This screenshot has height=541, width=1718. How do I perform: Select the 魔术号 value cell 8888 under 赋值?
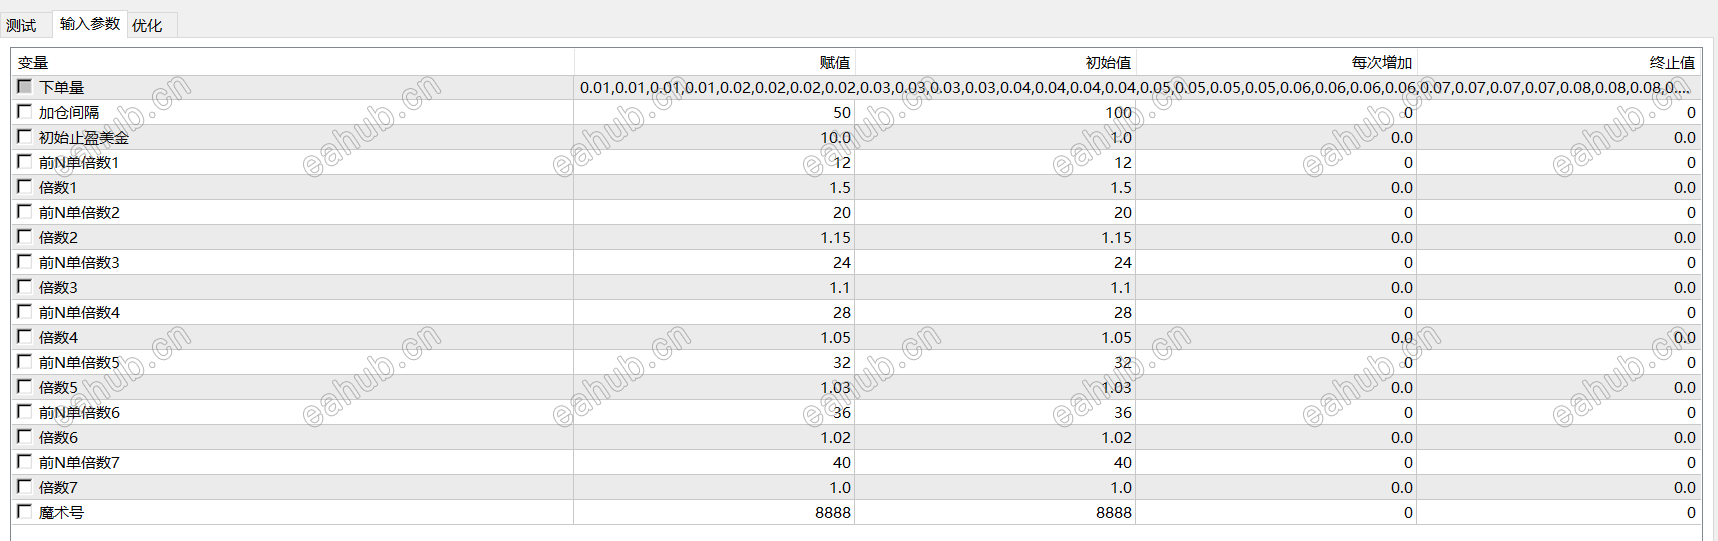coord(714,512)
